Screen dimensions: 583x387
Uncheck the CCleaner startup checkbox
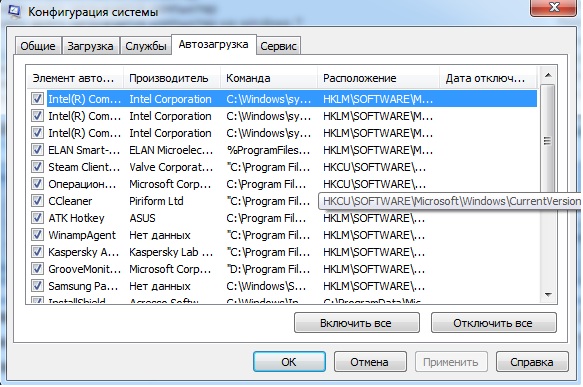point(37,201)
